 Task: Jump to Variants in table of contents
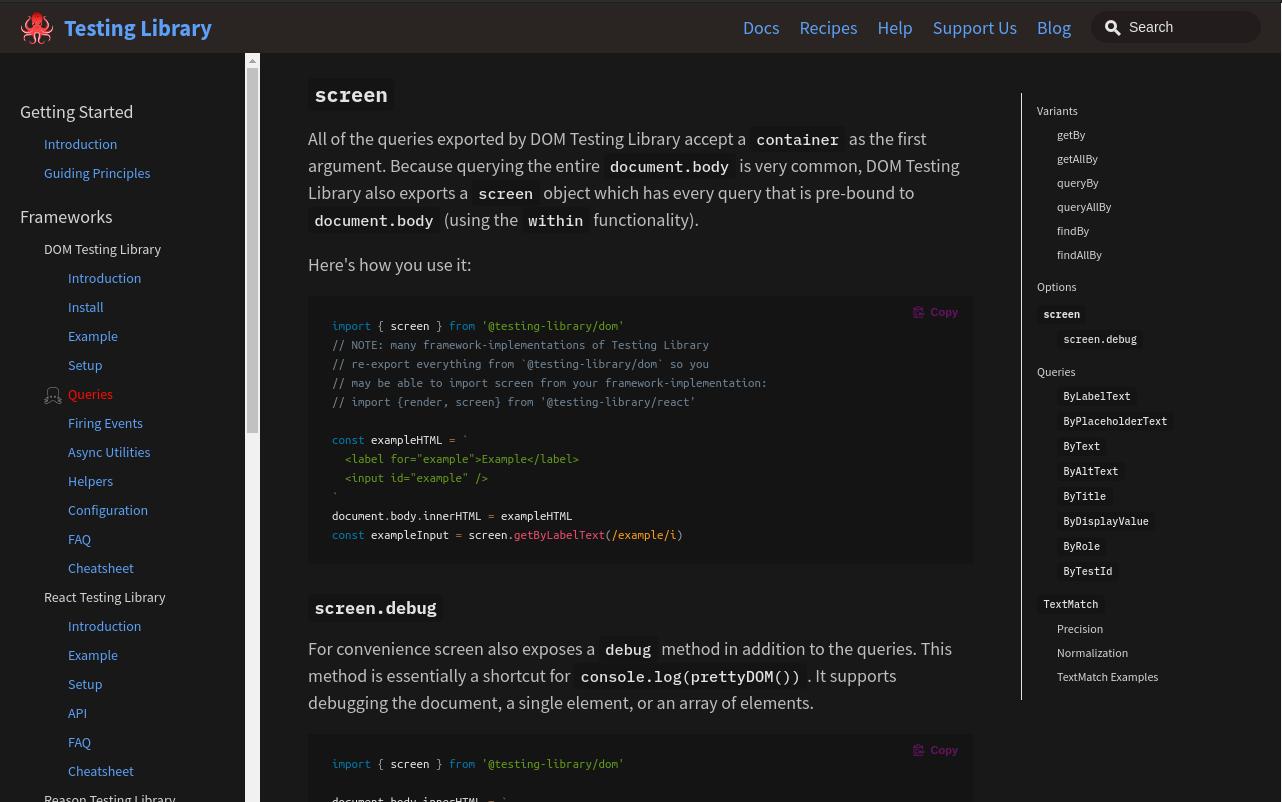[1057, 111]
